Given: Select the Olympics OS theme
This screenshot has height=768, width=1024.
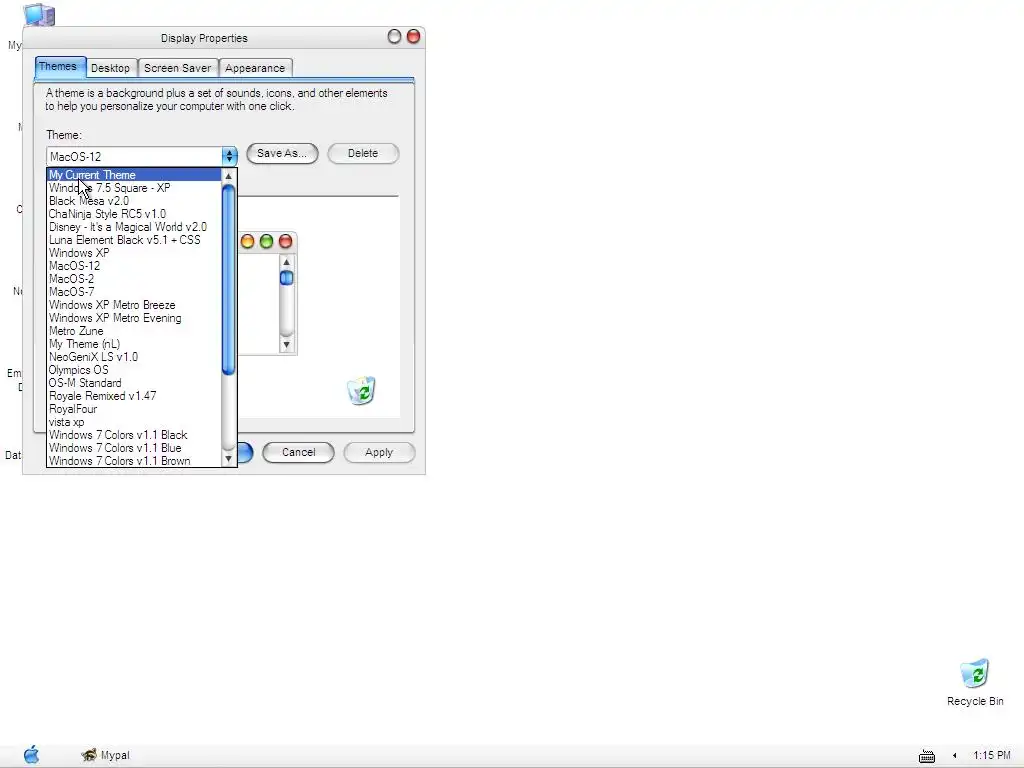Looking at the screenshot, I should coord(135,370).
